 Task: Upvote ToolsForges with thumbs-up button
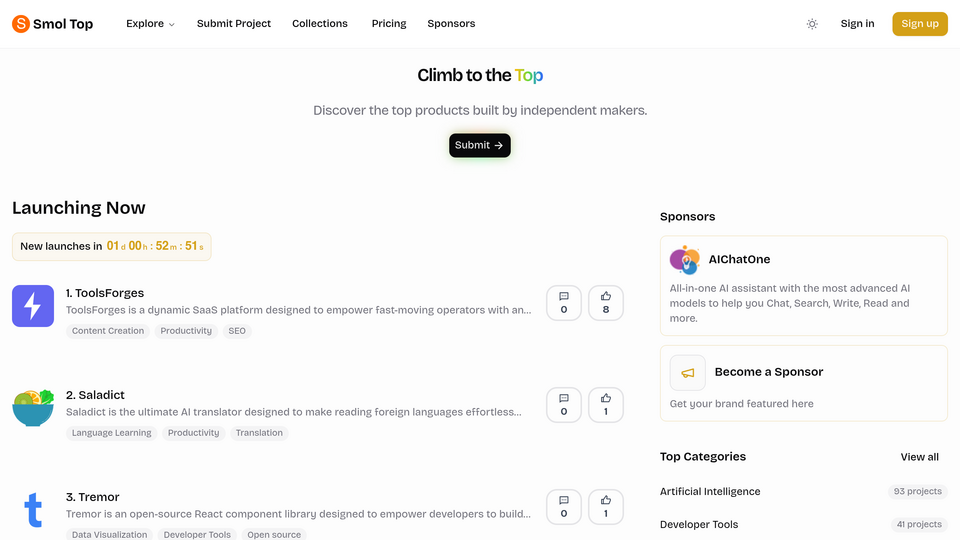pos(606,303)
